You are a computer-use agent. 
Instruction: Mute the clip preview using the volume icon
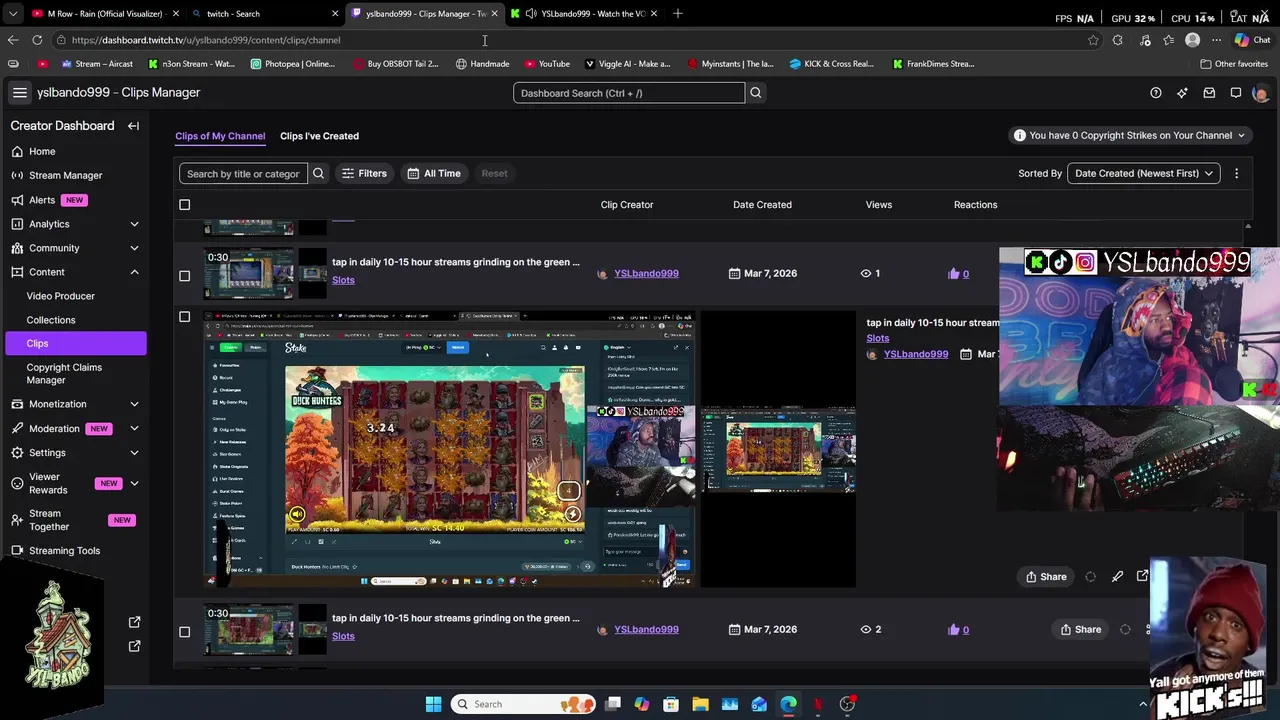297,515
